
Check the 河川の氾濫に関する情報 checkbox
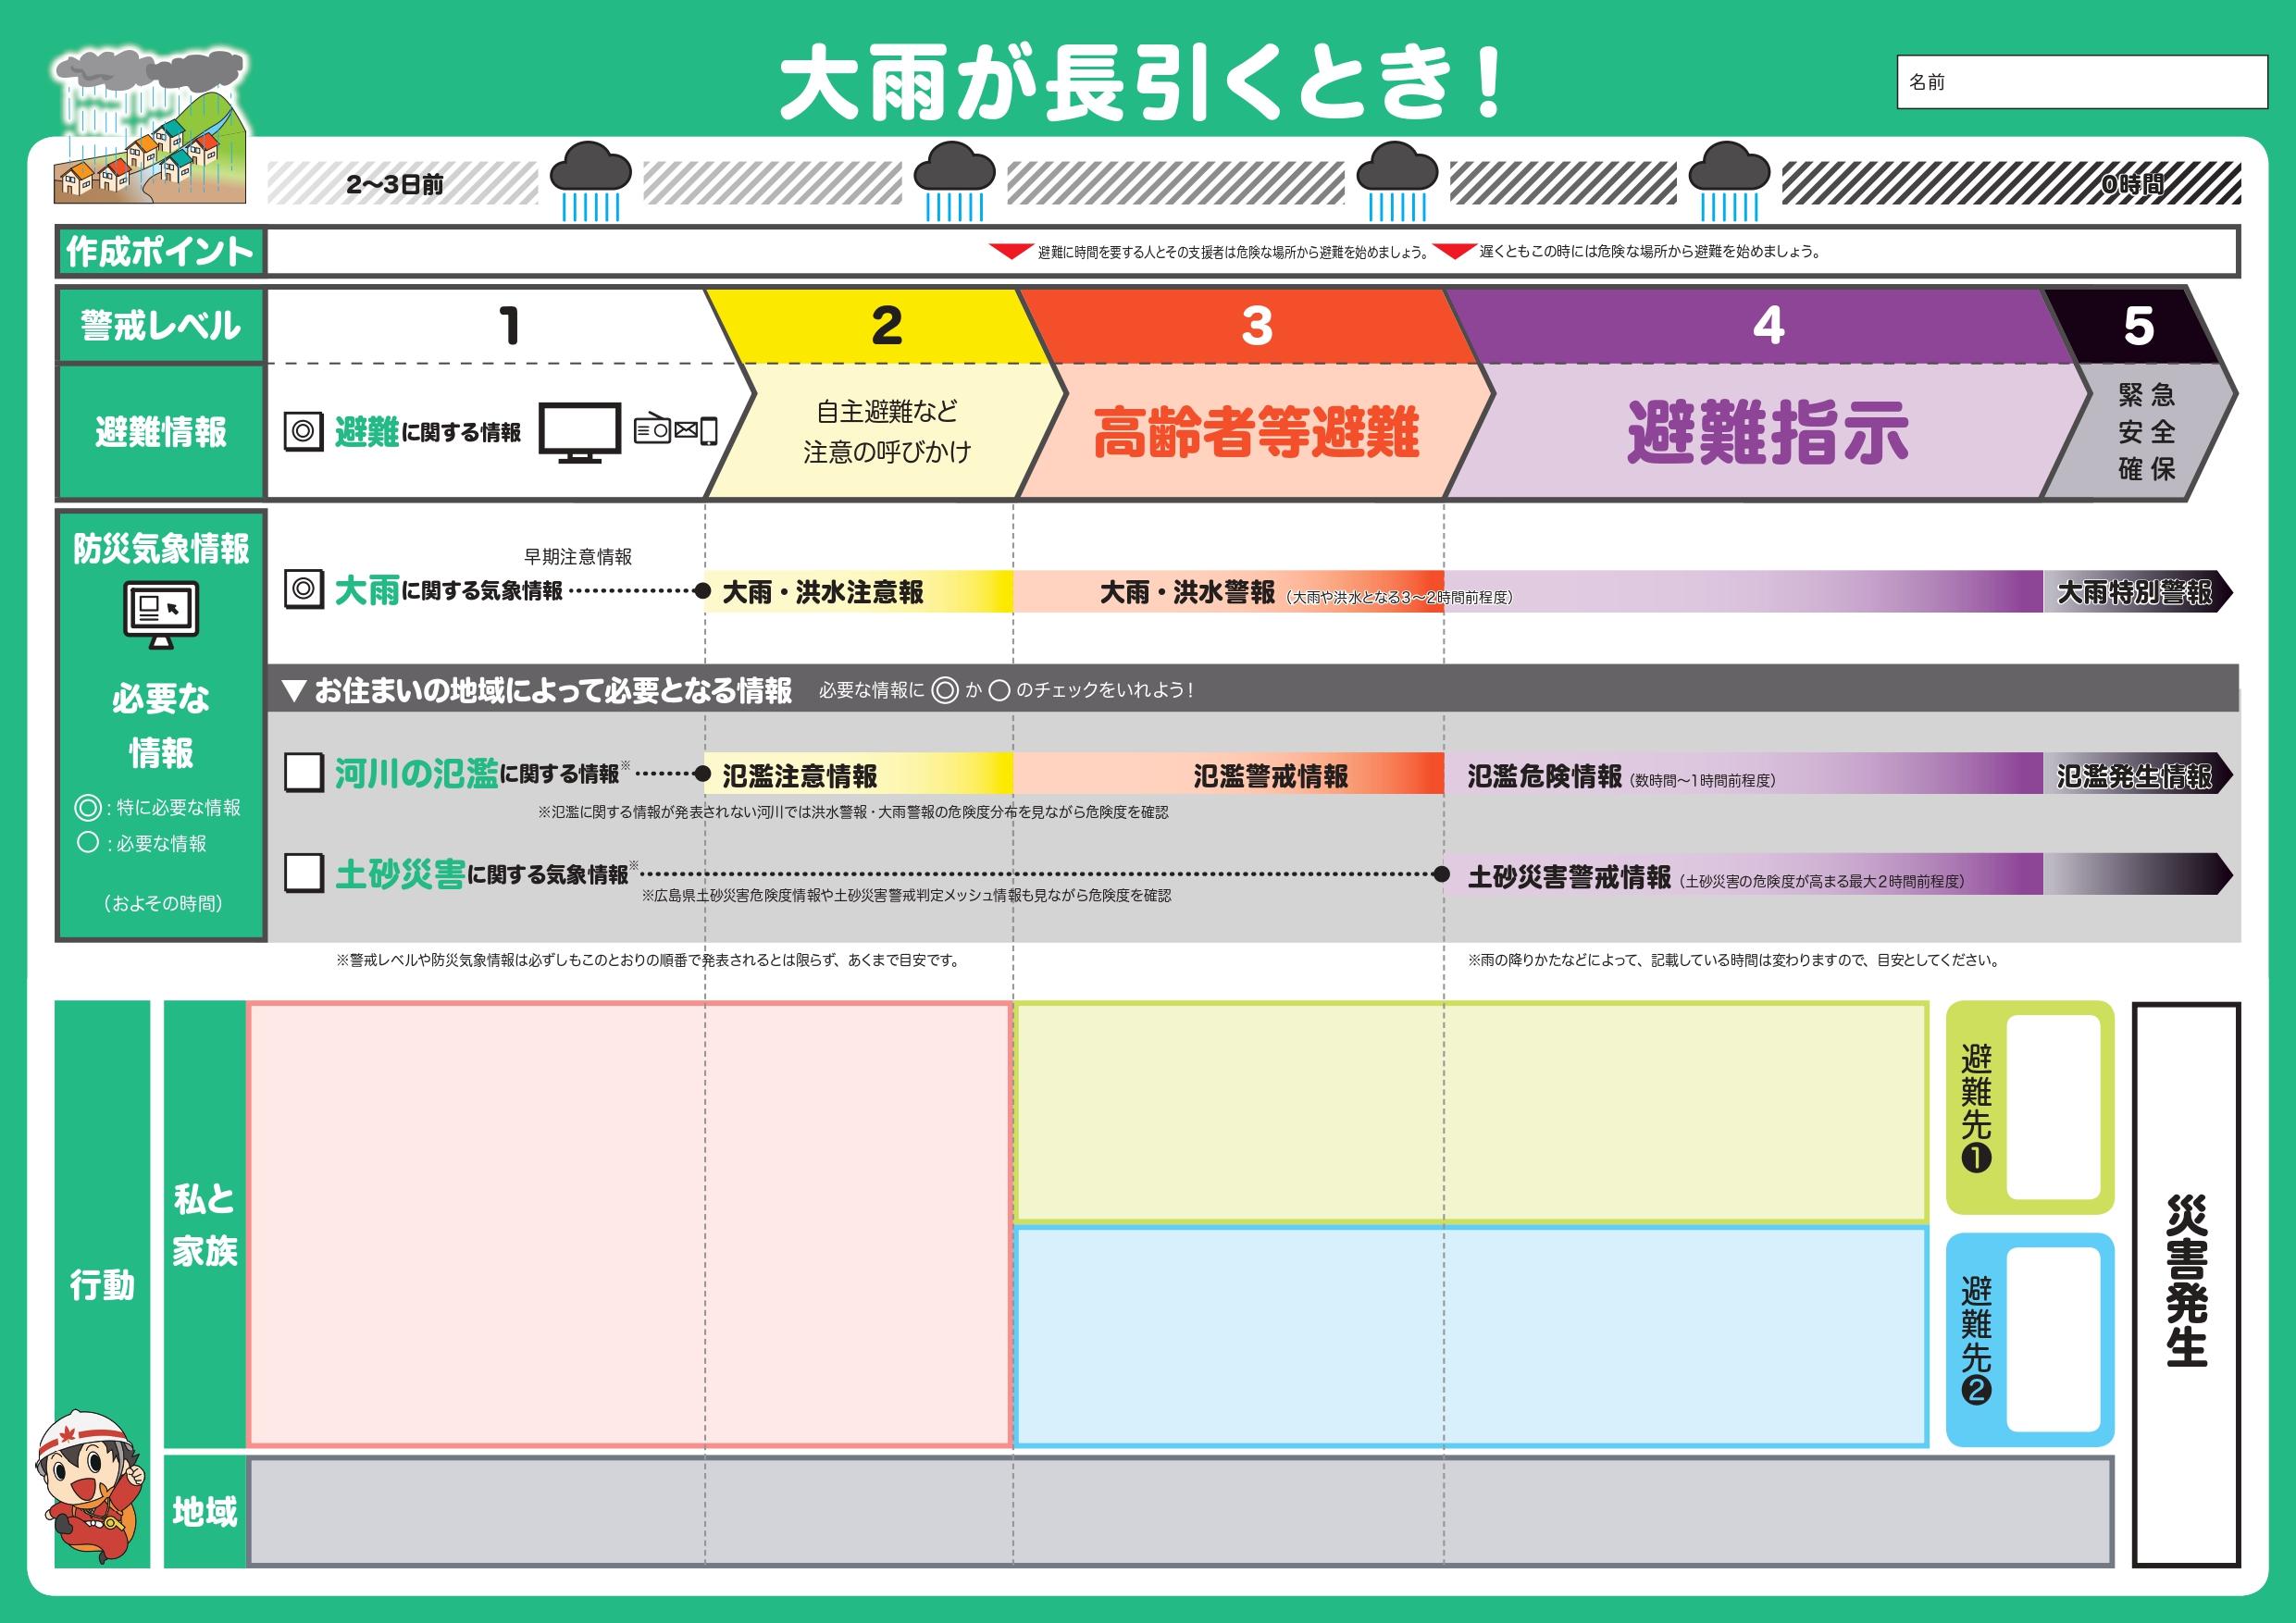(x=304, y=773)
